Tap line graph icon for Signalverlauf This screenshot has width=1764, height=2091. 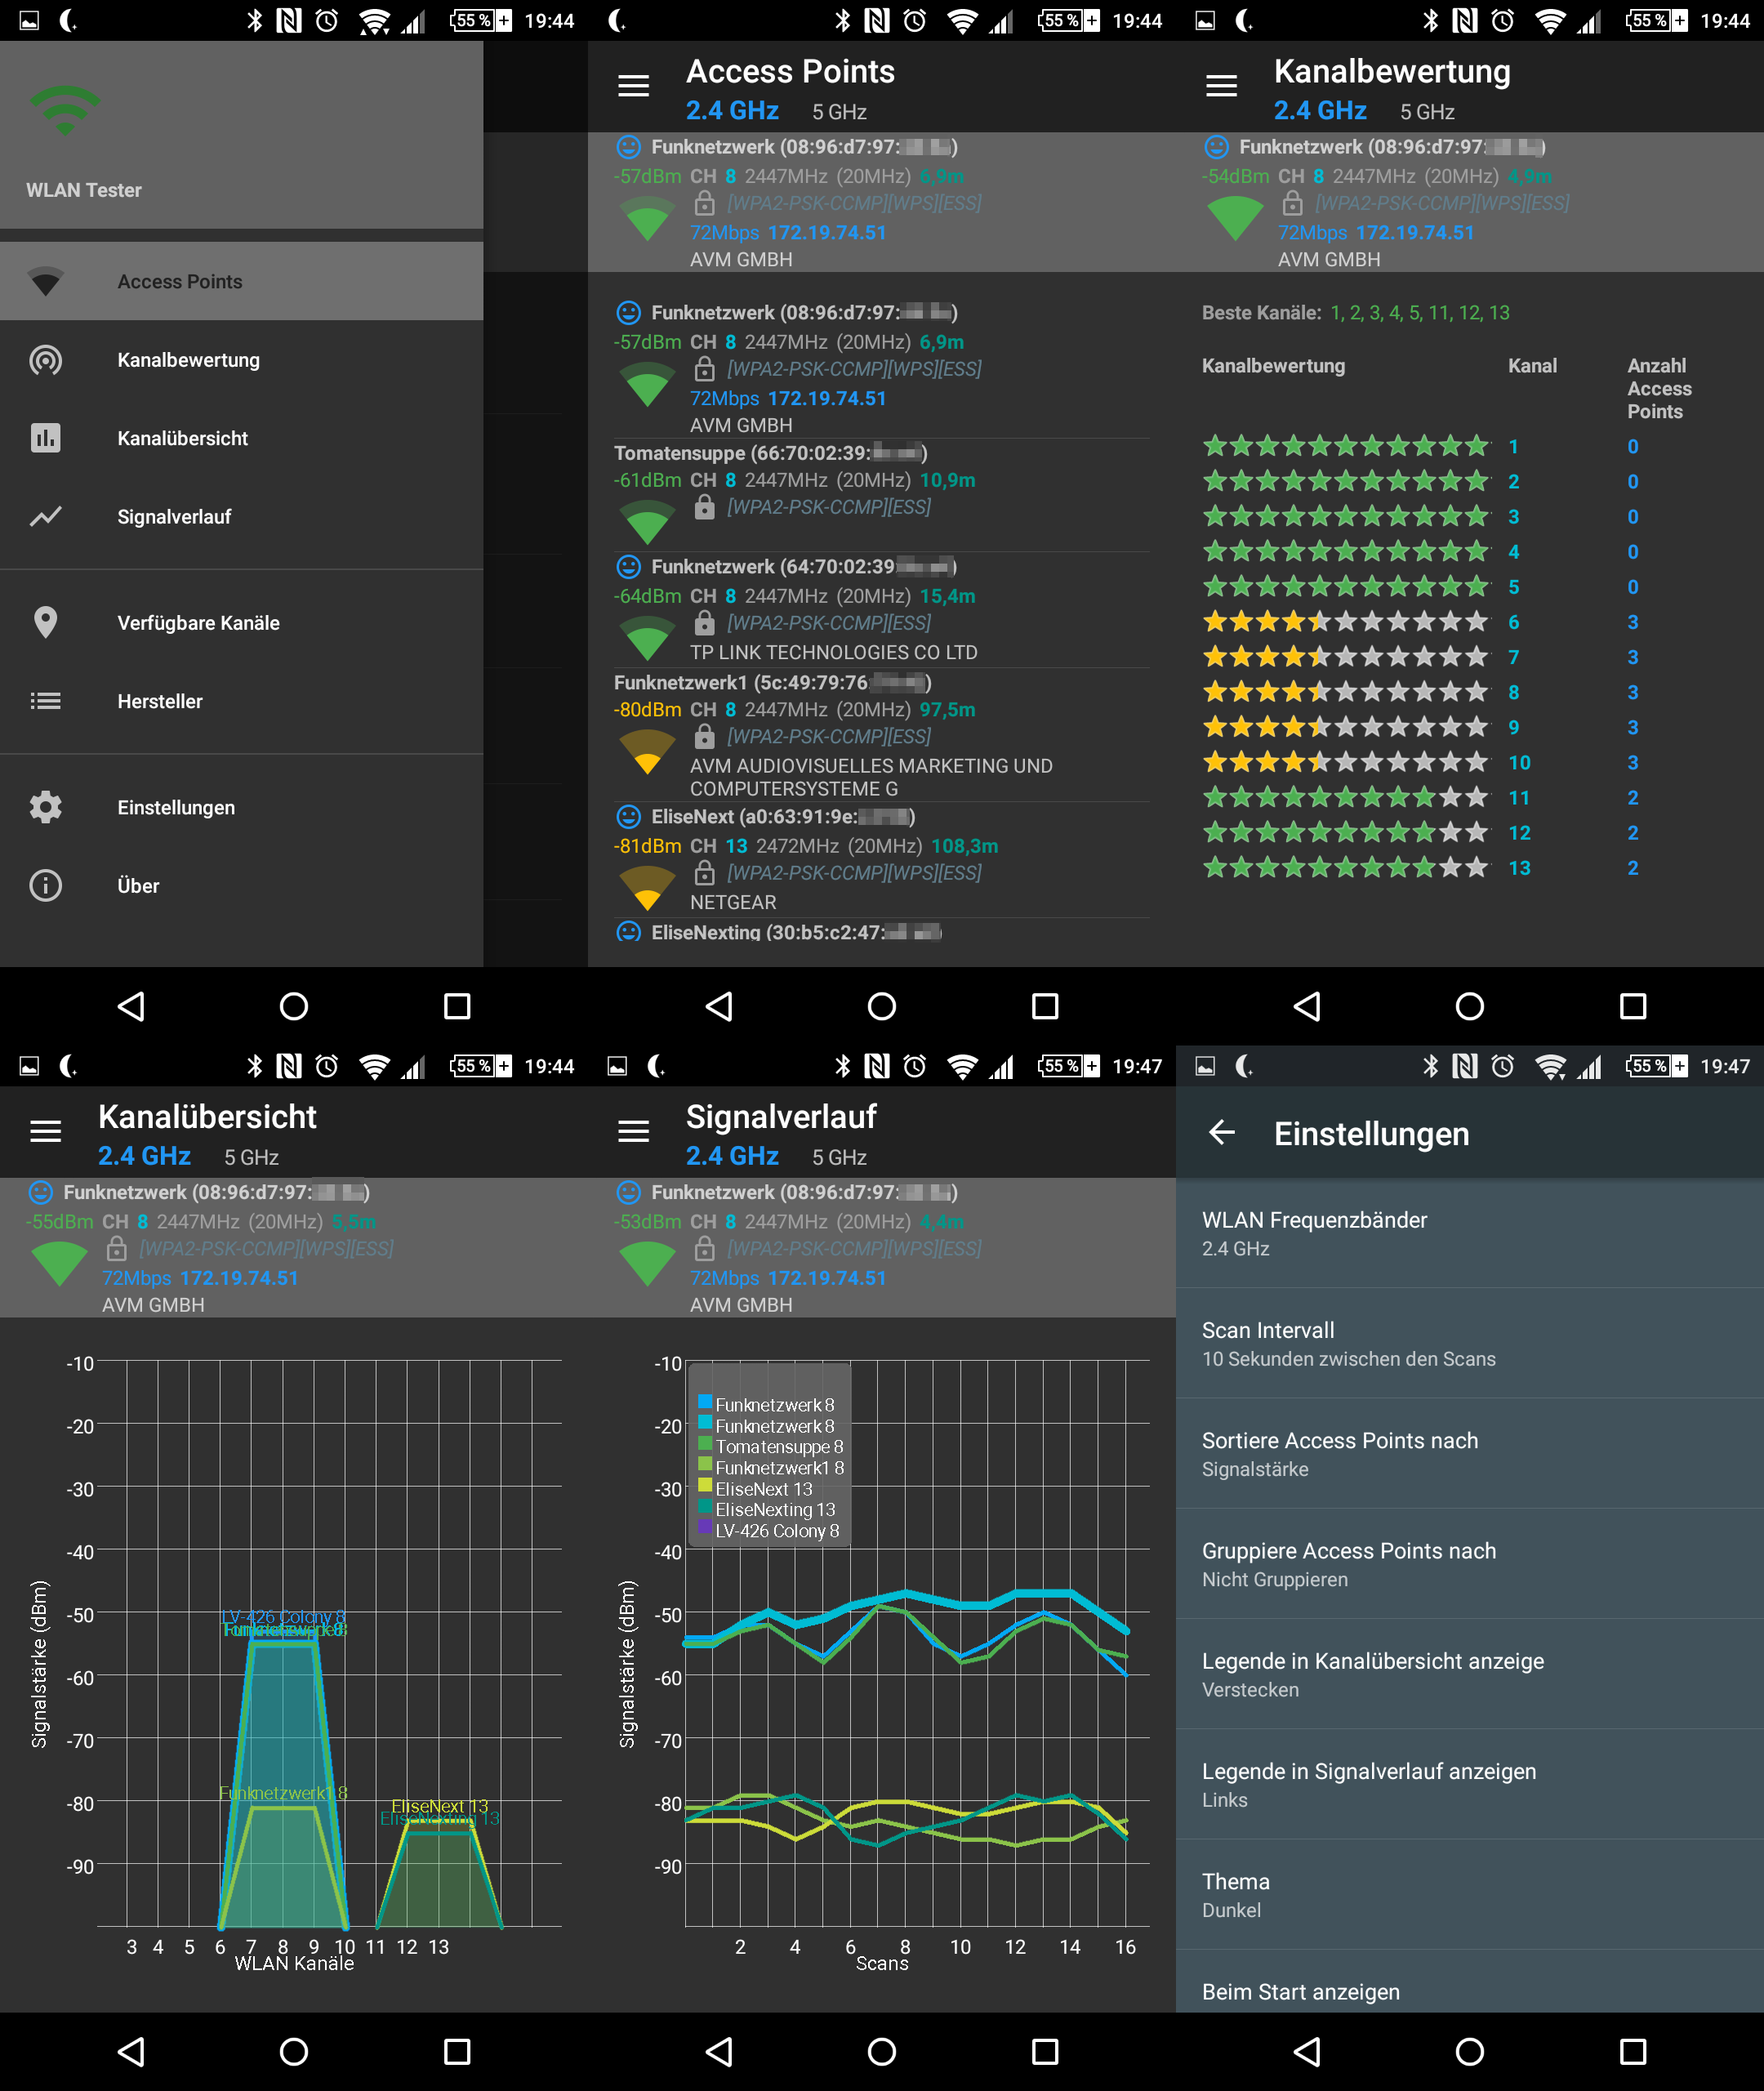pos(45,516)
